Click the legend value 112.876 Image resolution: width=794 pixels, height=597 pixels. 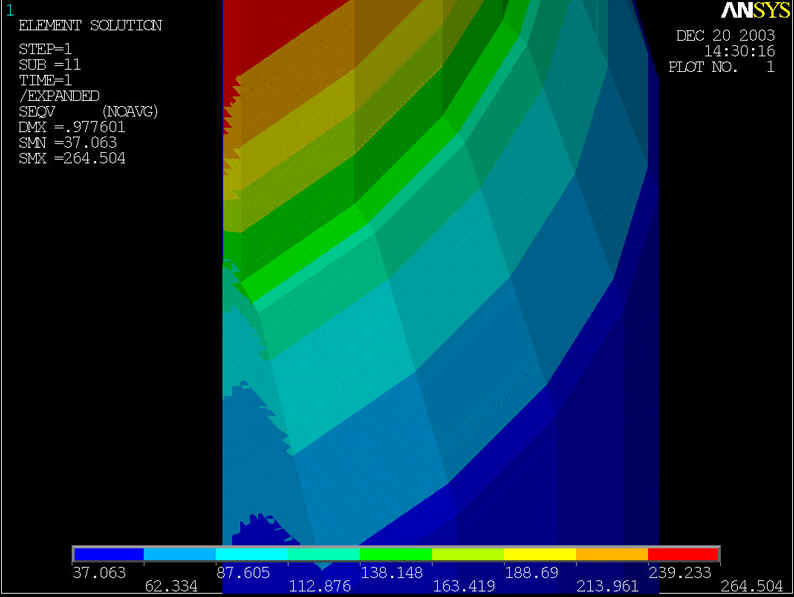320,586
